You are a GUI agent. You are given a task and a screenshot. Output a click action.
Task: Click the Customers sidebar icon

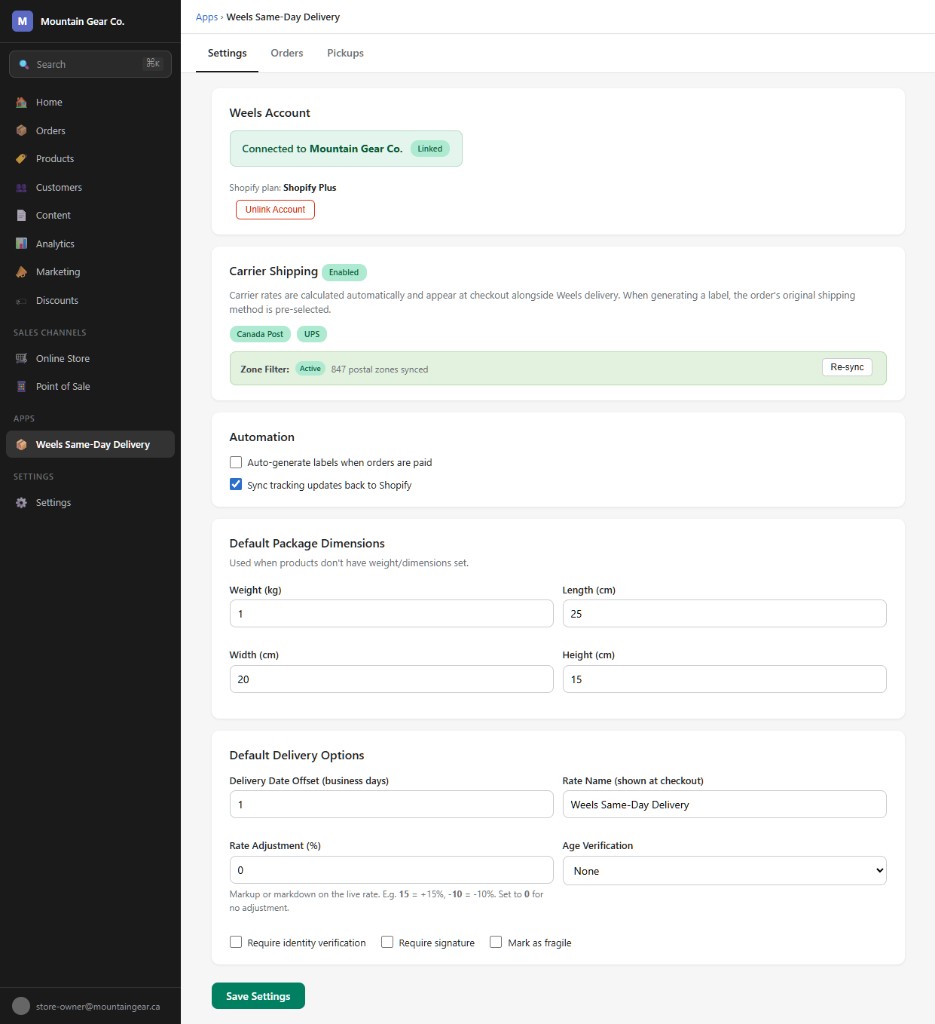click(22, 187)
